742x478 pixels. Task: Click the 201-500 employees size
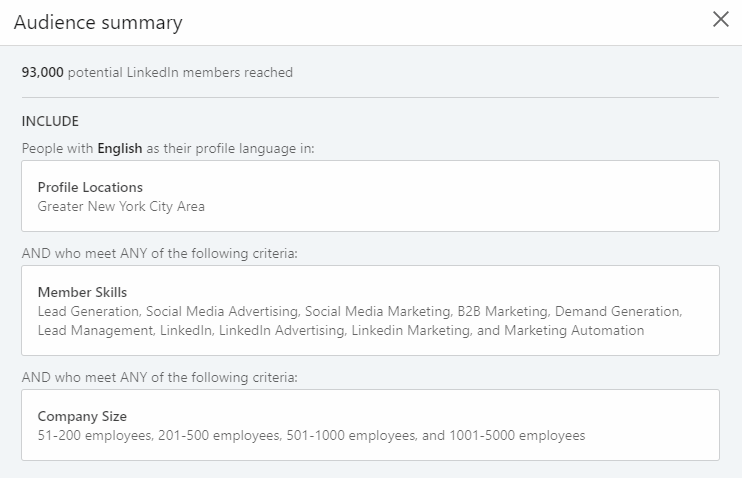point(217,435)
